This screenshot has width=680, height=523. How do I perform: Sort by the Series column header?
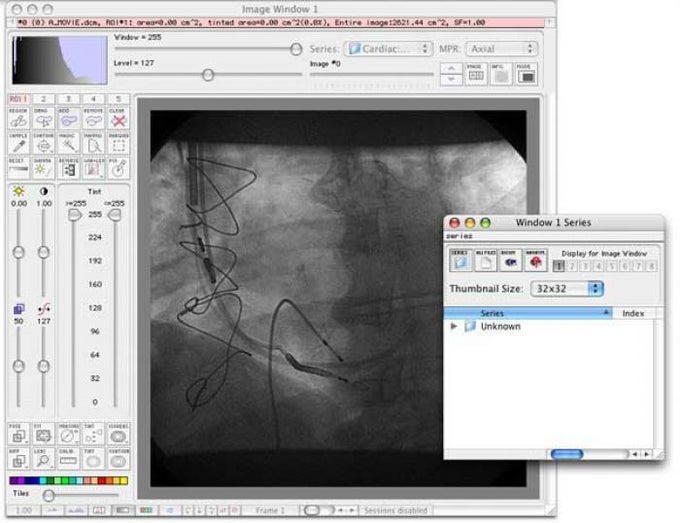[528, 313]
